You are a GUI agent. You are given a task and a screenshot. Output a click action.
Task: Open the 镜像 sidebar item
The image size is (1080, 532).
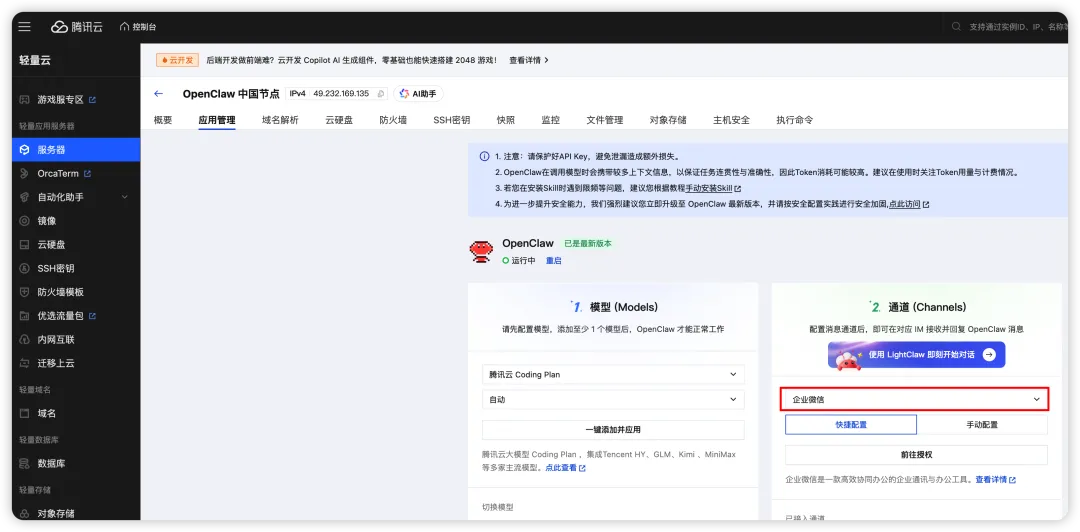point(47,221)
